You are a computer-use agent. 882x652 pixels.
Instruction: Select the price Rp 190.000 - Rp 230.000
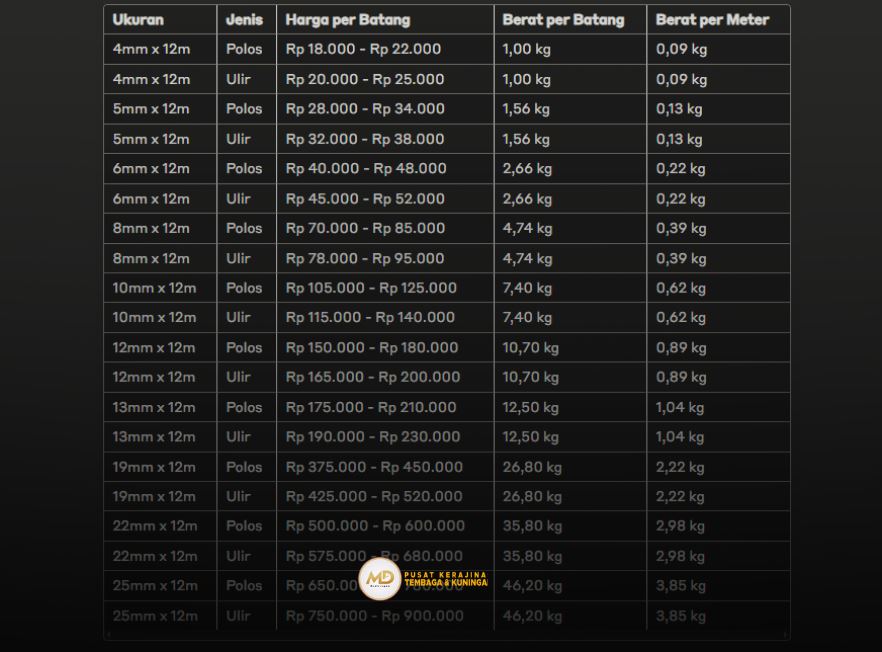point(373,437)
